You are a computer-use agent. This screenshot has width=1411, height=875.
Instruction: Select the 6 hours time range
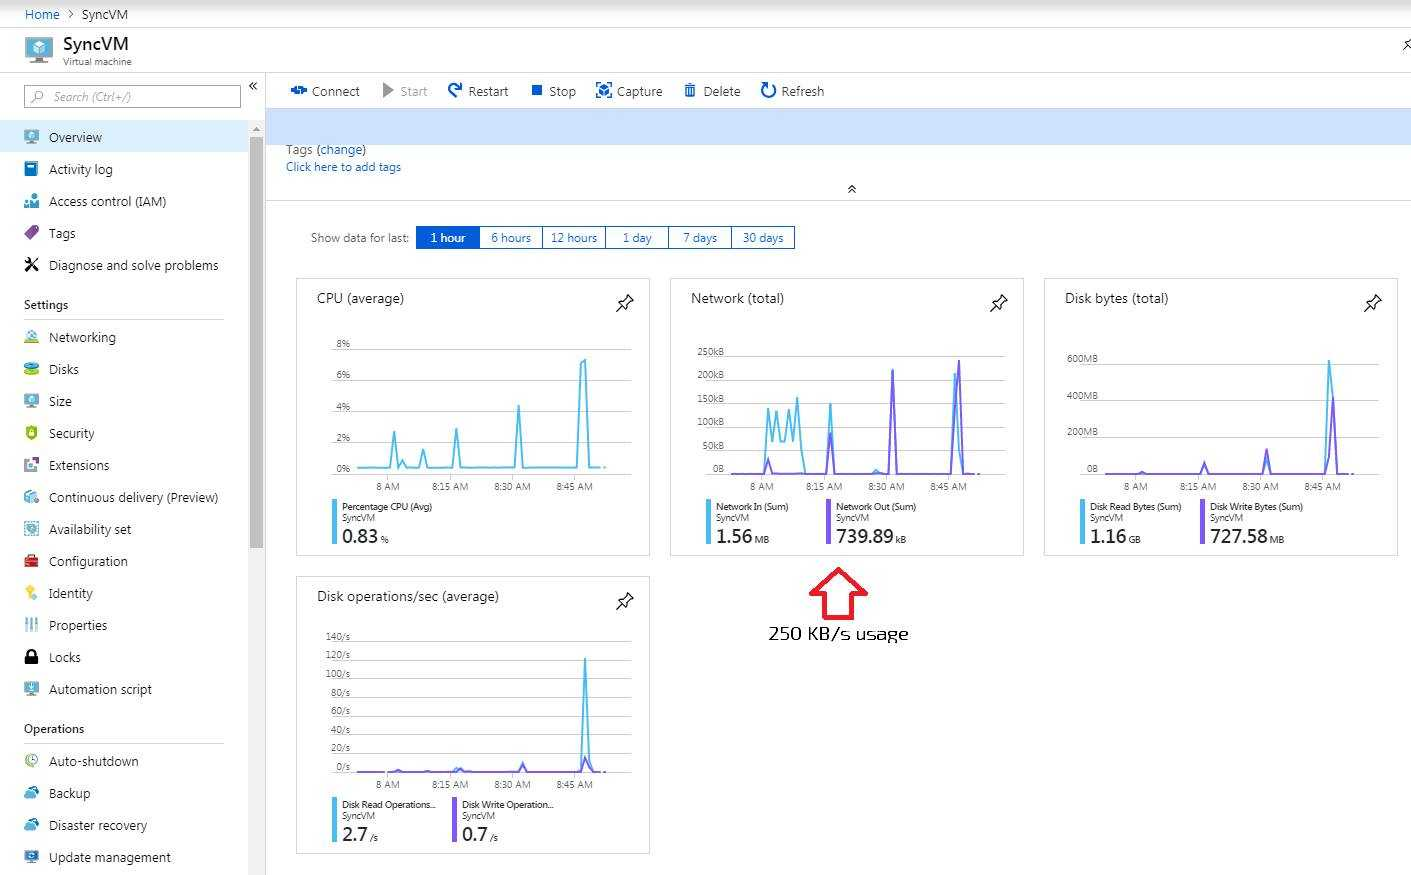[511, 238]
